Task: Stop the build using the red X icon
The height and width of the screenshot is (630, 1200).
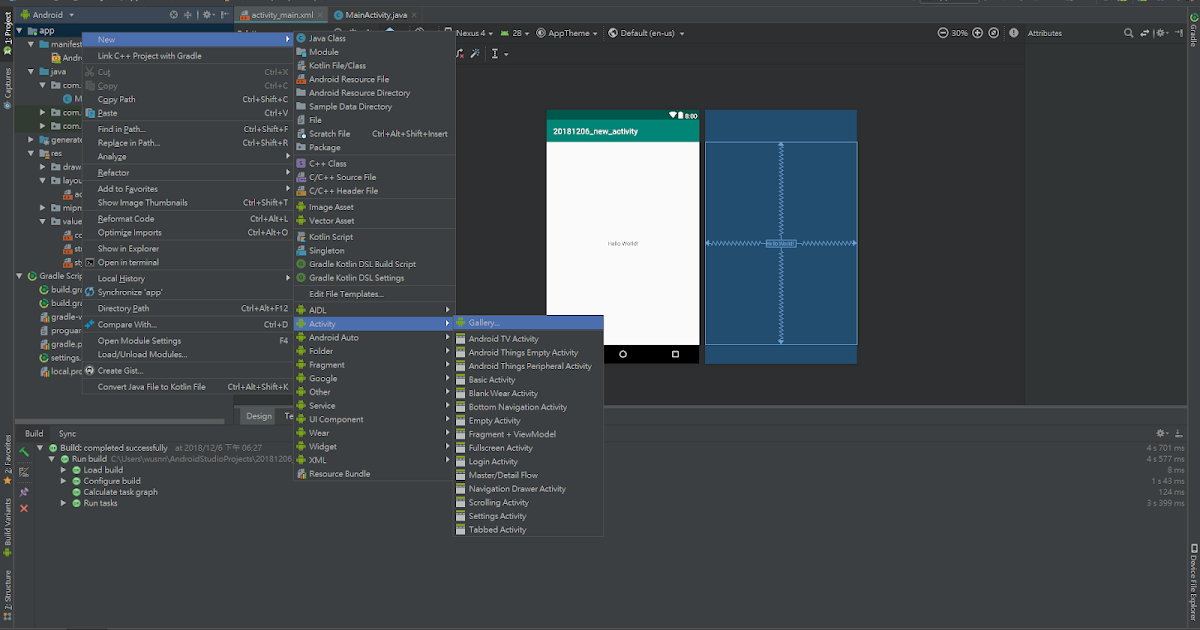Action: (x=23, y=507)
